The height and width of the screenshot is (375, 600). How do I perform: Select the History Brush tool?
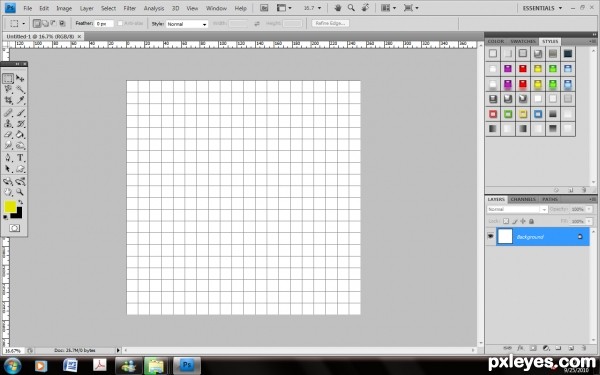click(20, 124)
